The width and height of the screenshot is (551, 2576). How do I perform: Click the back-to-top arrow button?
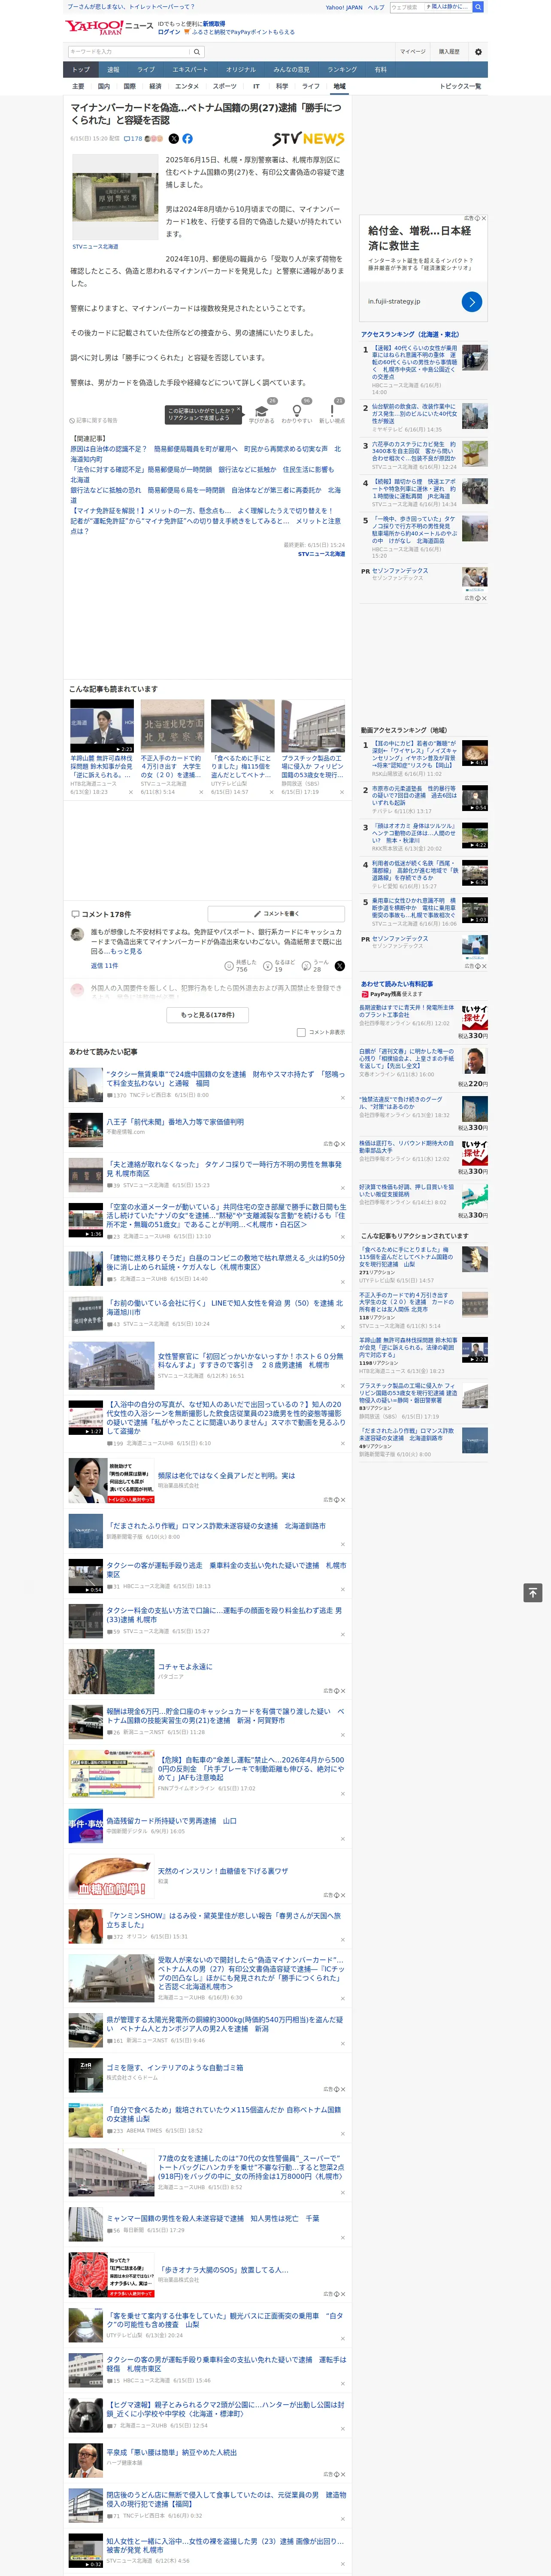(533, 1593)
